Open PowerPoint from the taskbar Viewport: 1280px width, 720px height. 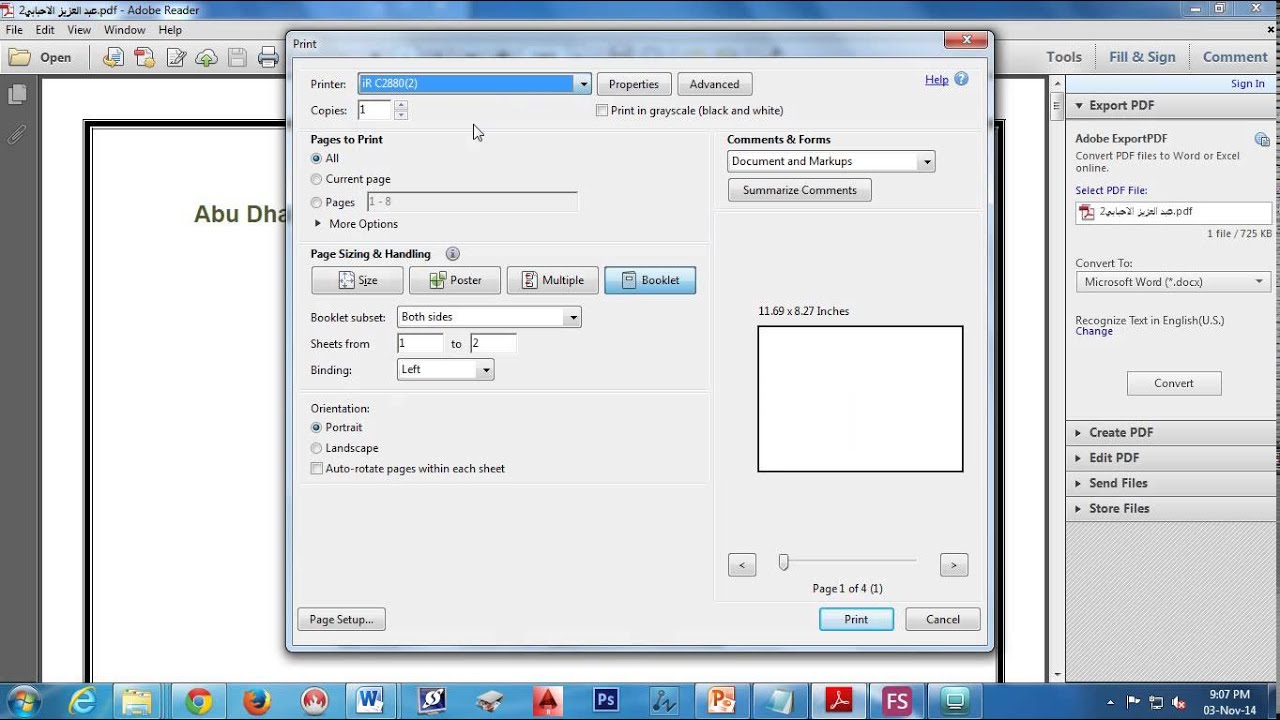click(720, 700)
